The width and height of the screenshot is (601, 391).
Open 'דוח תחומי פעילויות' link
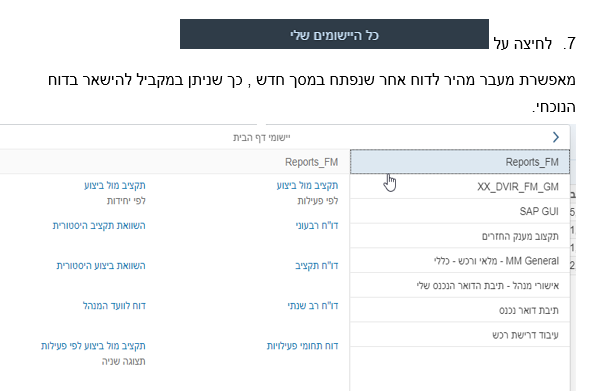(302, 345)
